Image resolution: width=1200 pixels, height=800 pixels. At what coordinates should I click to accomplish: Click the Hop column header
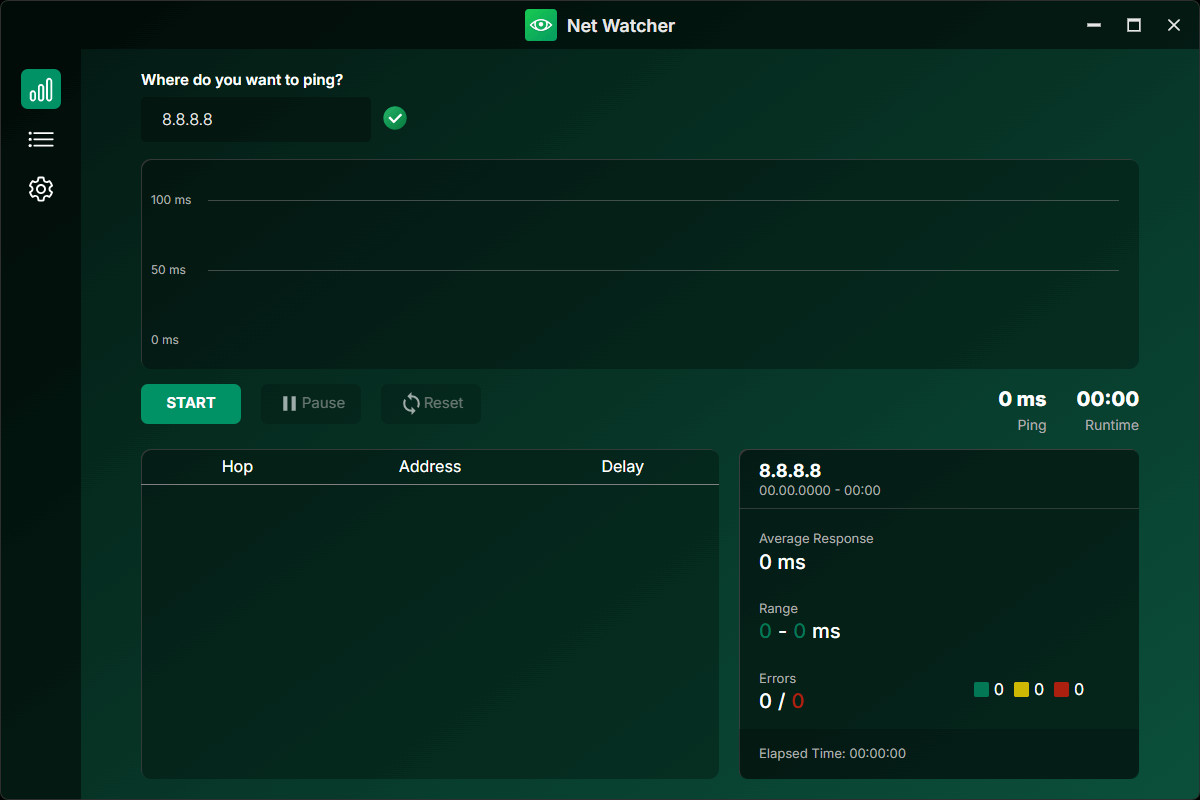(237, 467)
